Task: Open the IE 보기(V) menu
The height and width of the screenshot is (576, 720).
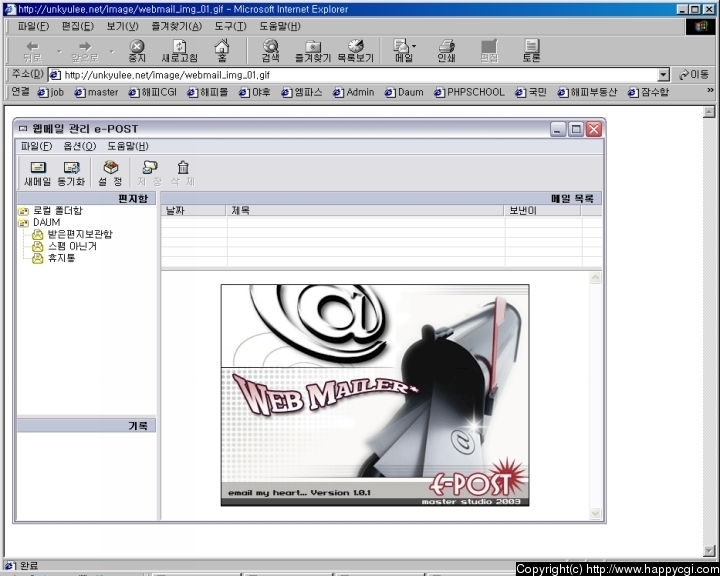Action: coord(122,26)
